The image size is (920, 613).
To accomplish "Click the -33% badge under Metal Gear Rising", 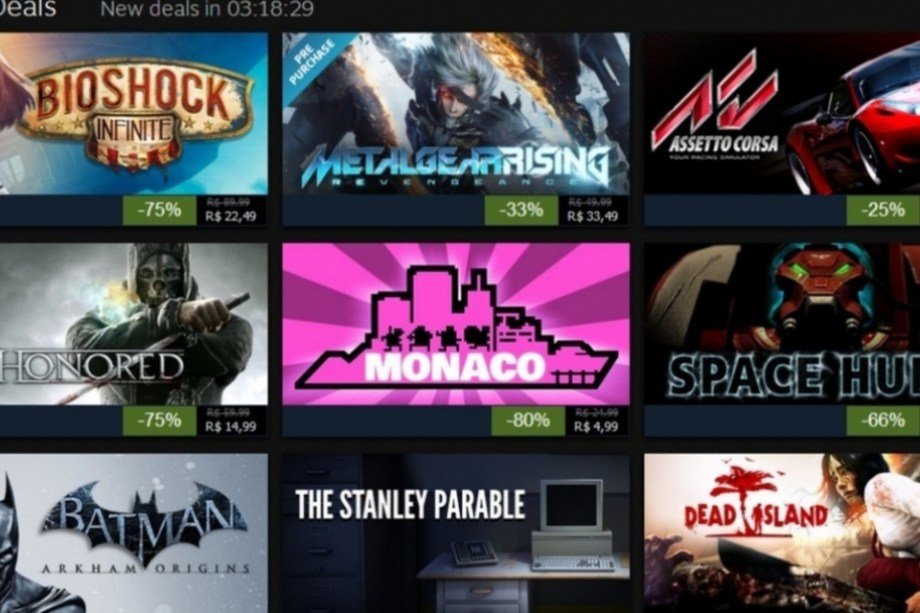I will click(x=521, y=210).
